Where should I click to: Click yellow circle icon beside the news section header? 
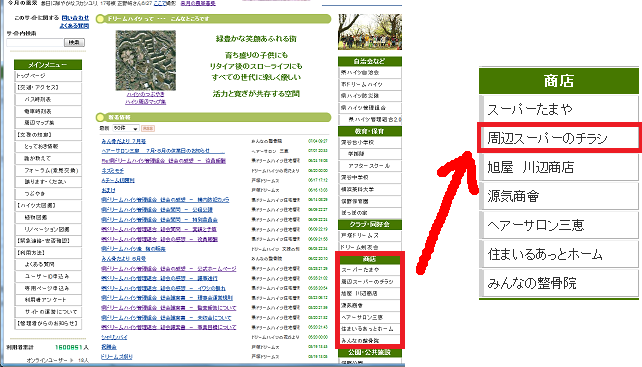pyautogui.click(x=100, y=118)
